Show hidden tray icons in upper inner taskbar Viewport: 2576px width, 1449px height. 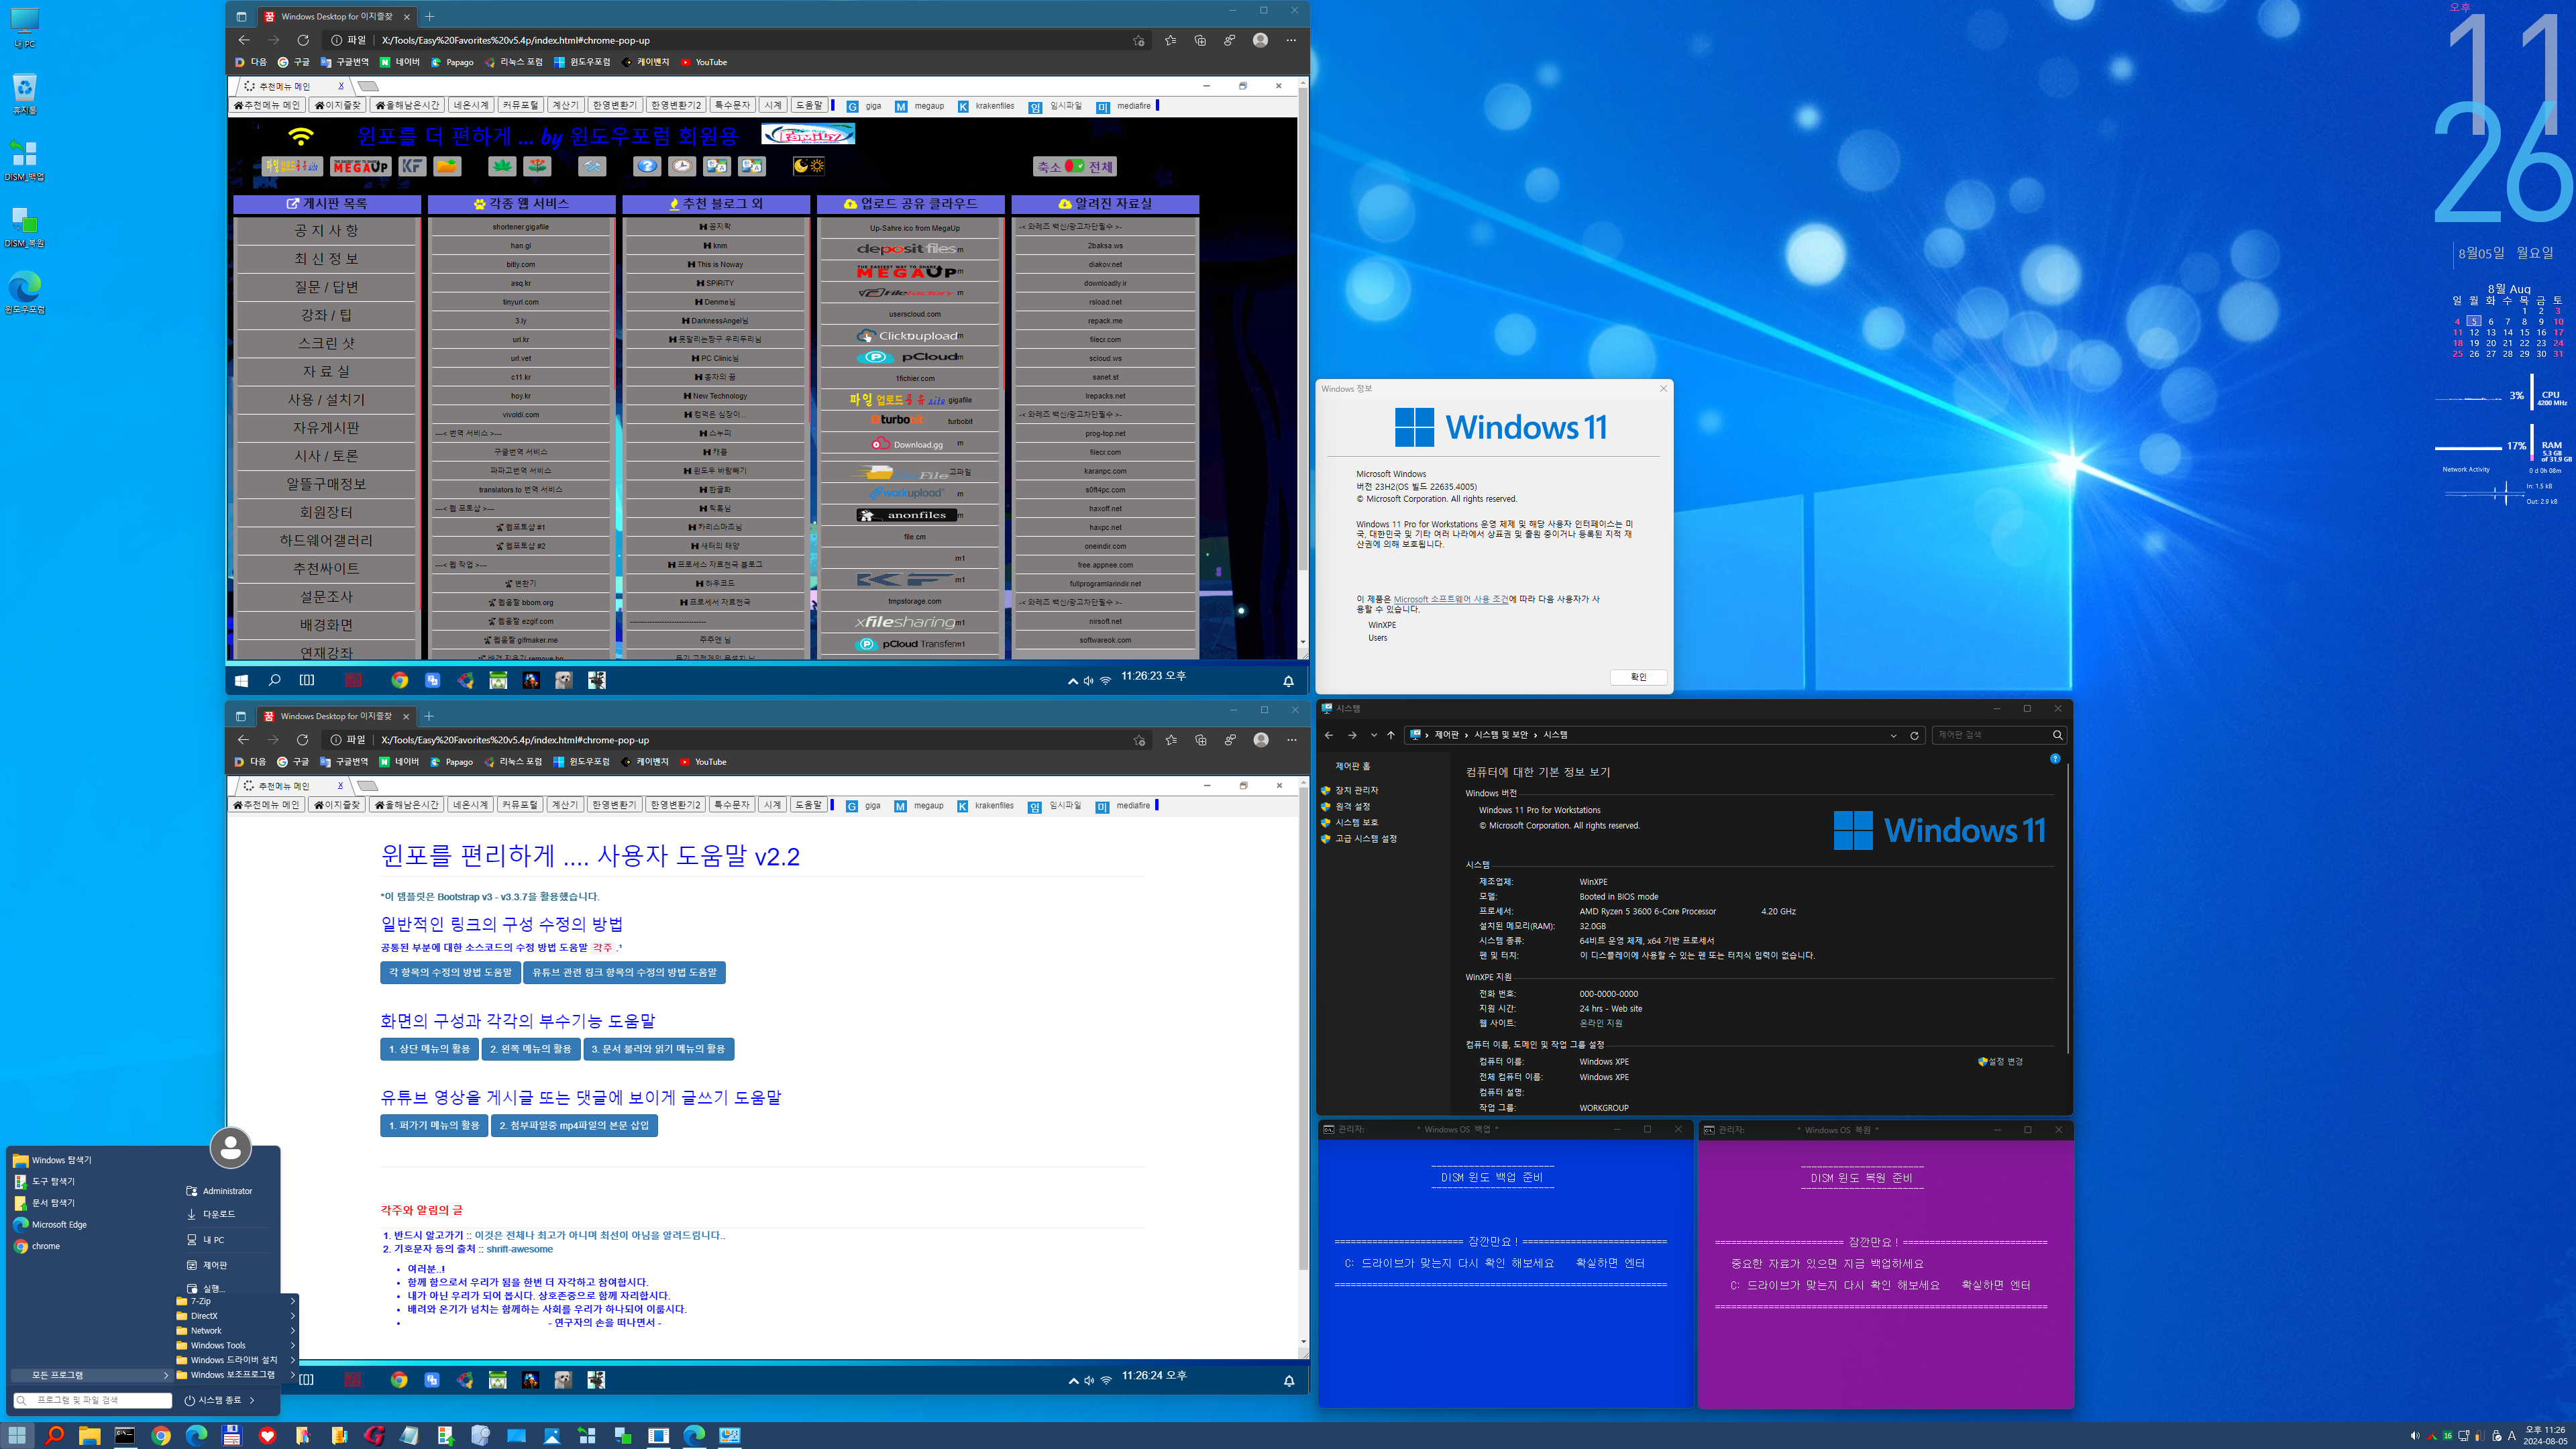1073,681
